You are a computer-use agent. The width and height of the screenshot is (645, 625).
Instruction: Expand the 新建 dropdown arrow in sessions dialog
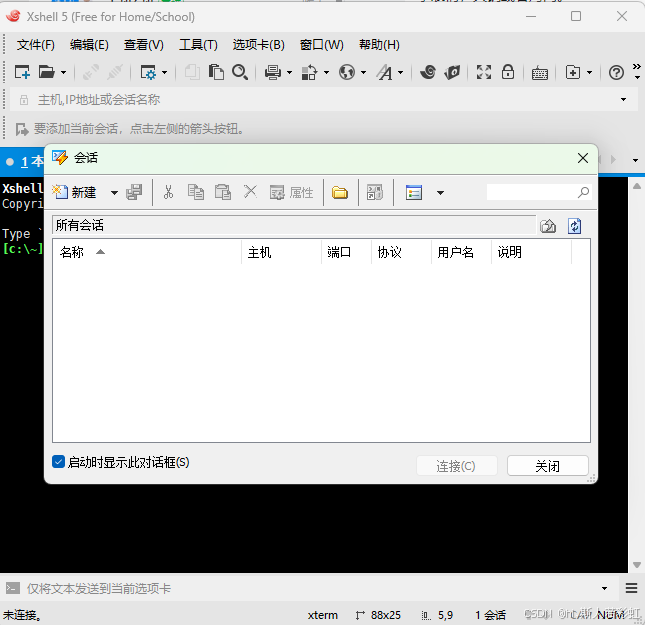[114, 193]
